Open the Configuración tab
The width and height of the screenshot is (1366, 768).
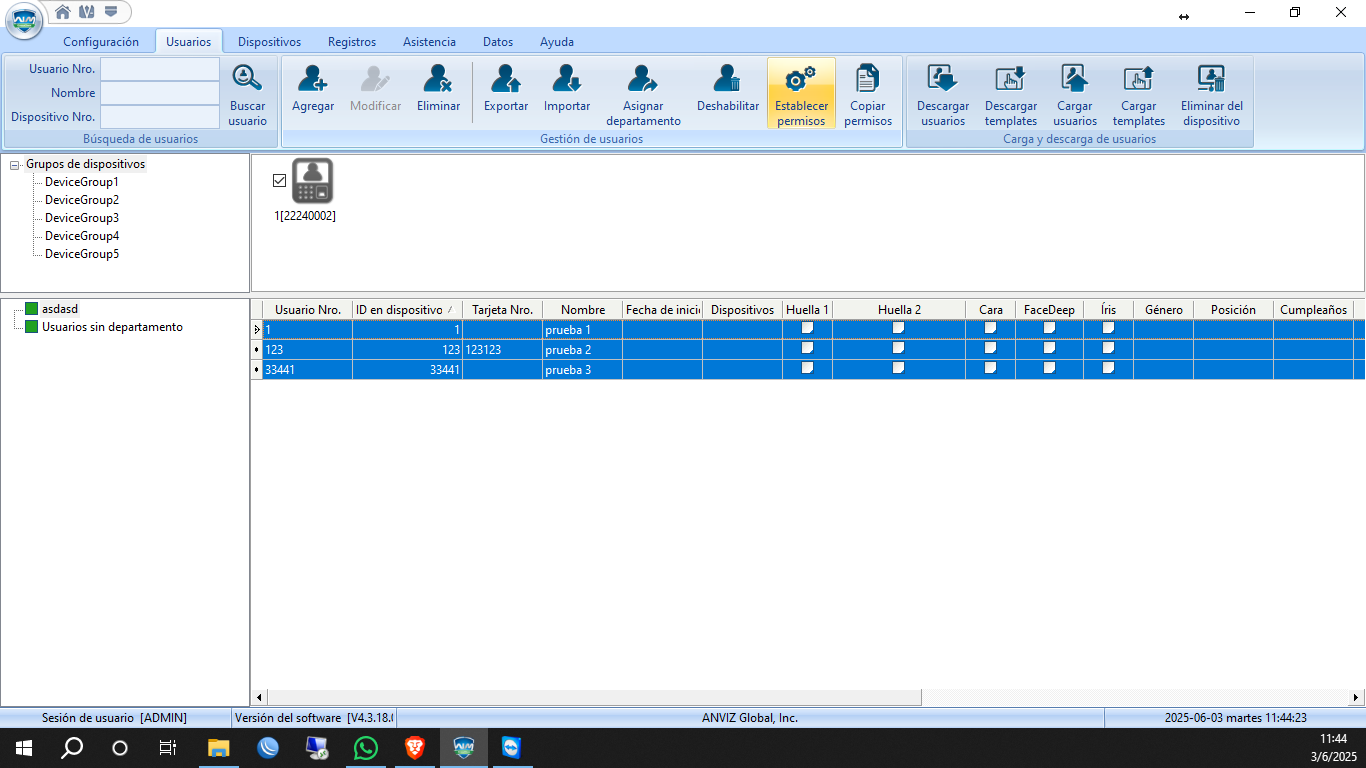101,42
